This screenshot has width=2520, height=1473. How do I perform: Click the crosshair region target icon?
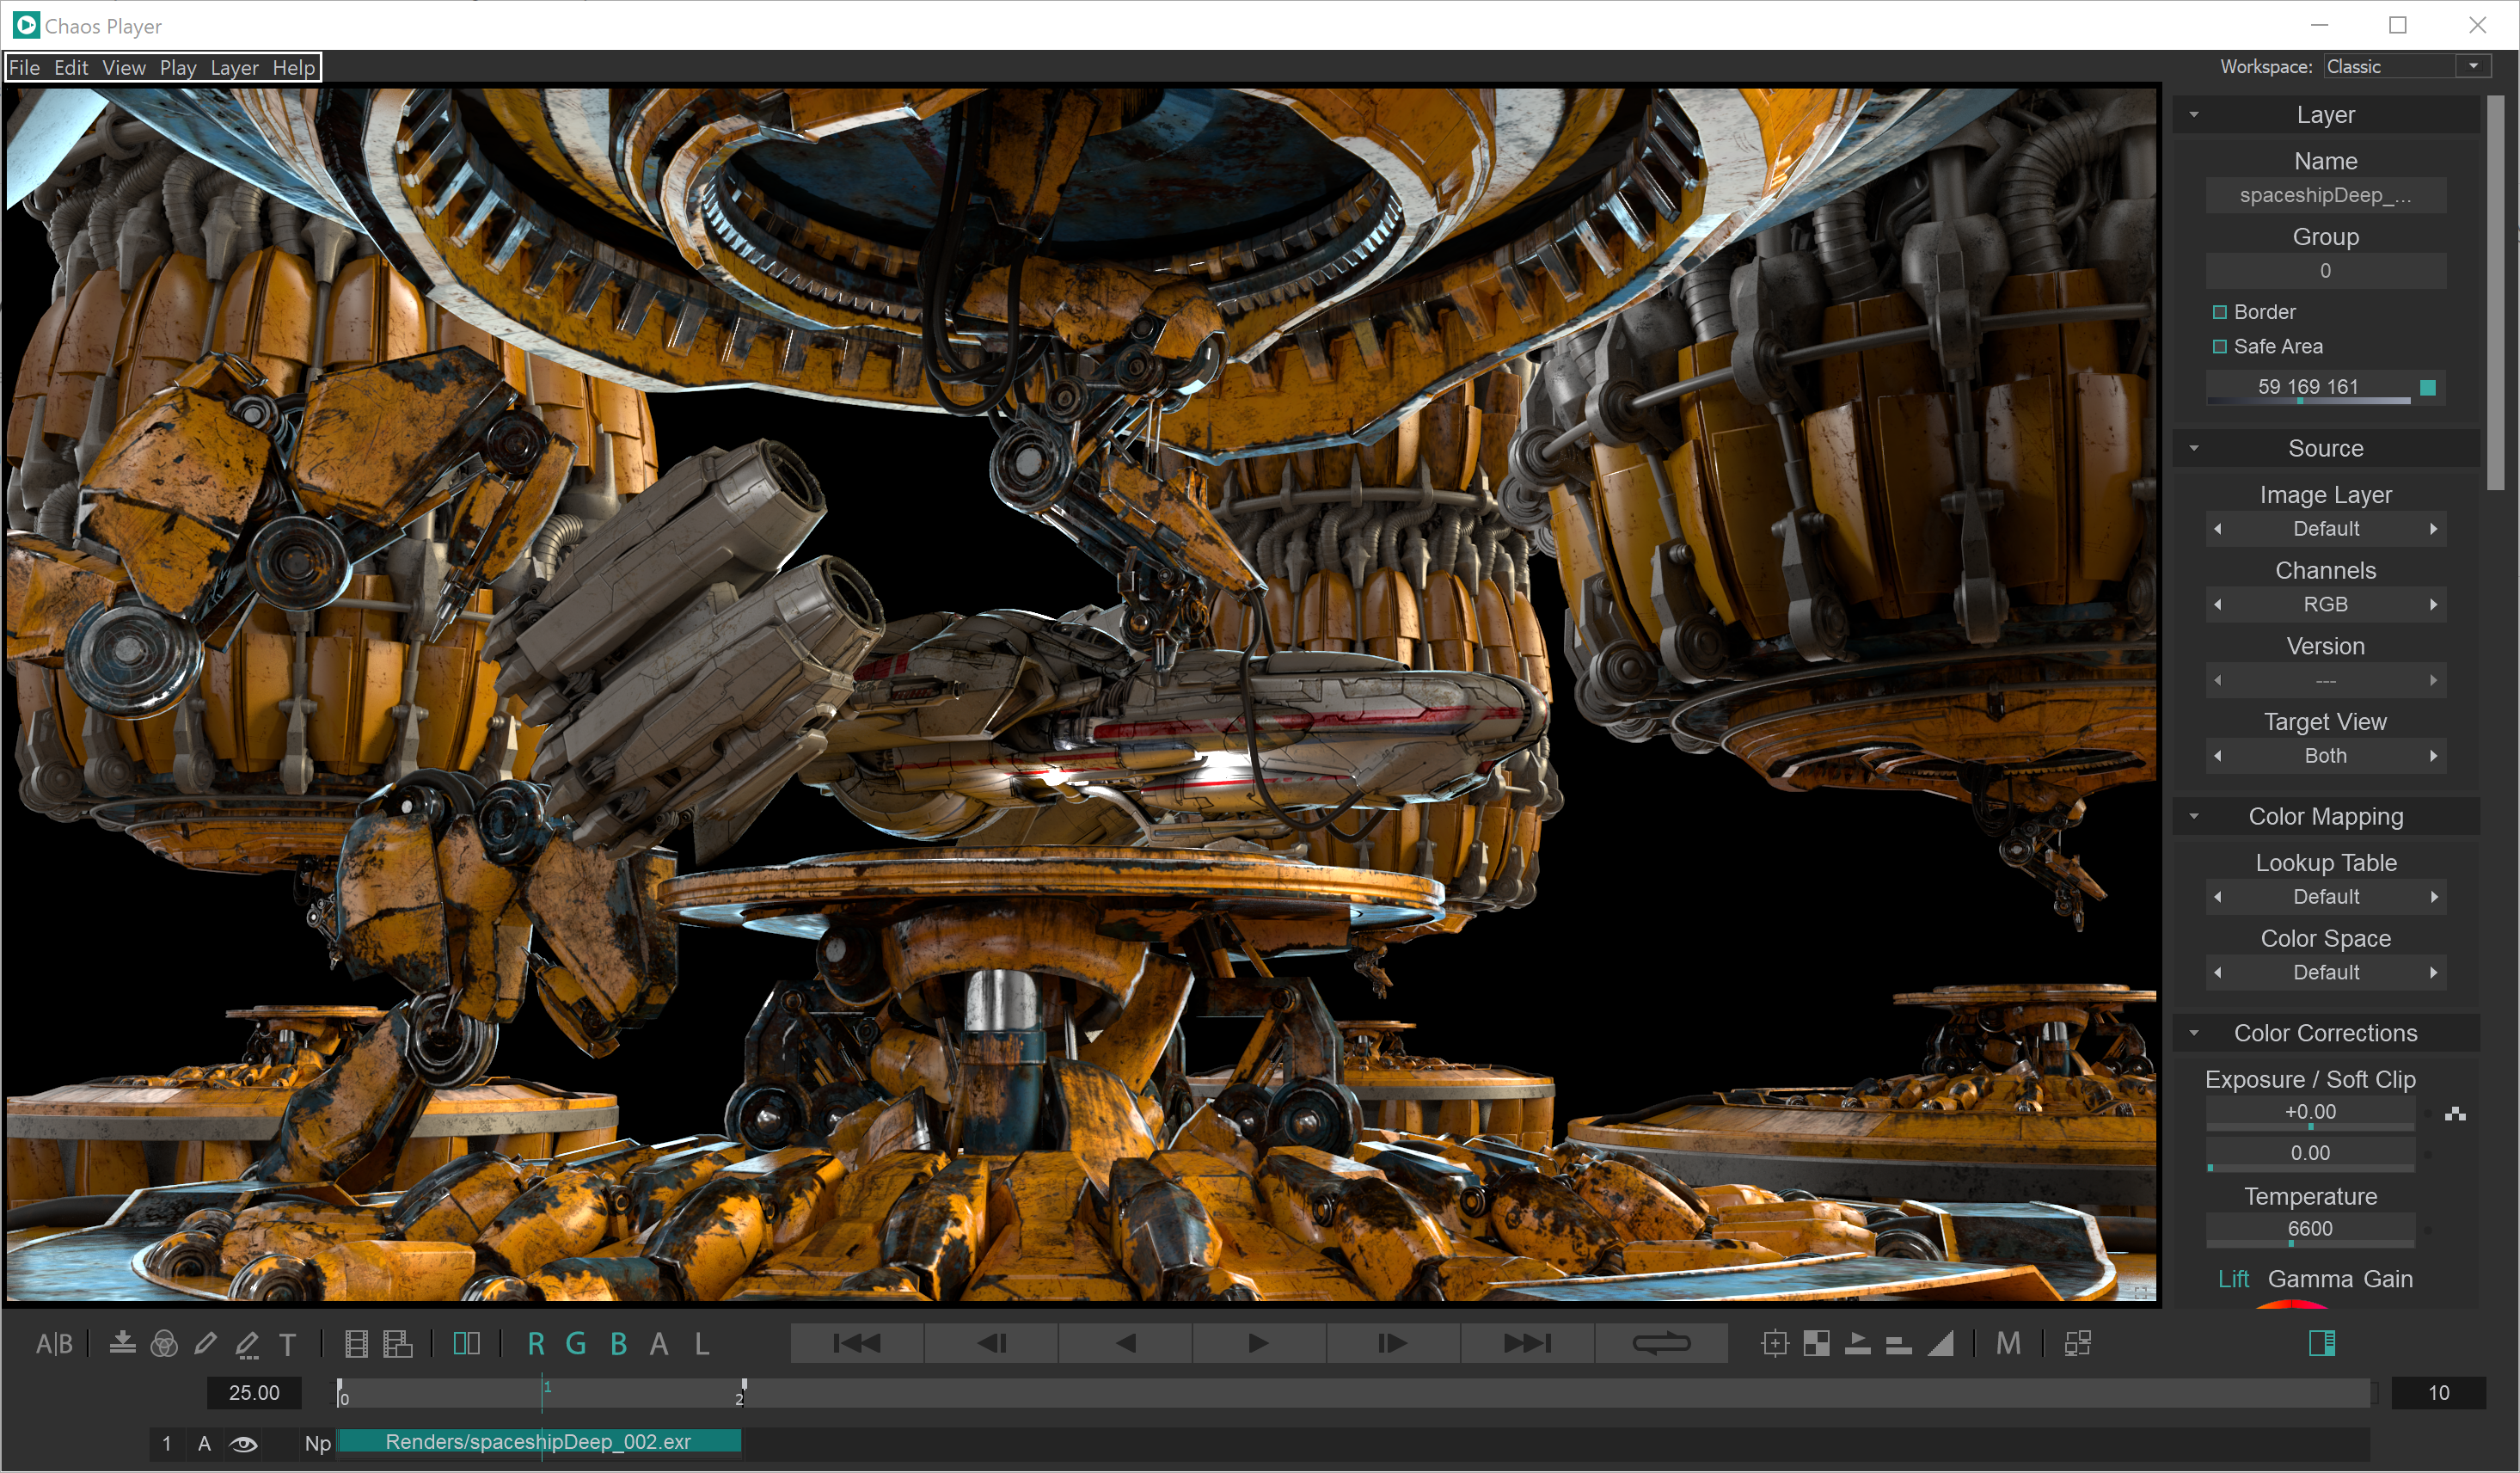click(1775, 1344)
